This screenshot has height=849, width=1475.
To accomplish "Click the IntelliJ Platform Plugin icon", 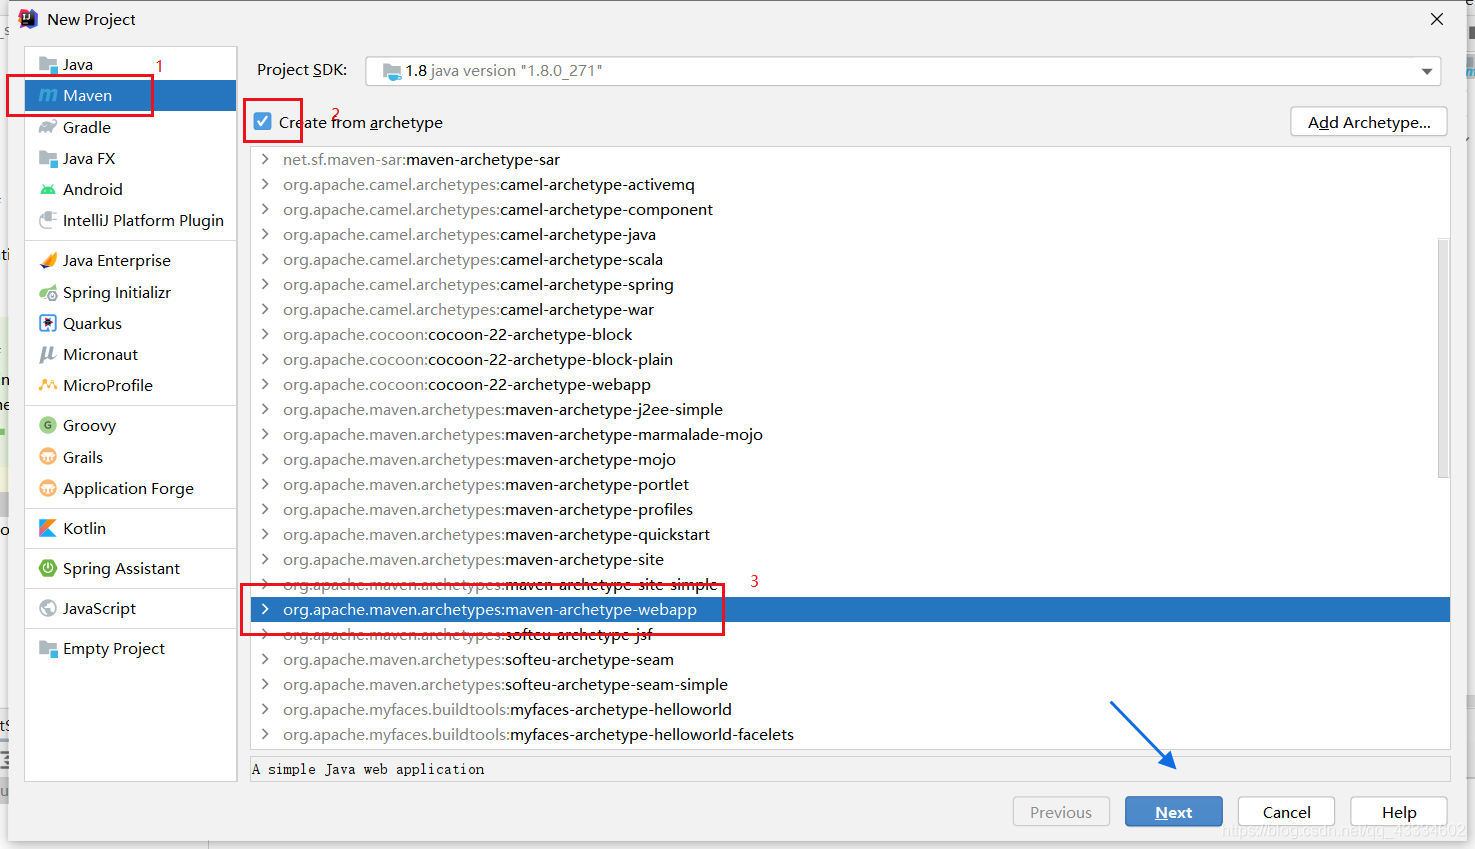I will pyautogui.click(x=48, y=220).
